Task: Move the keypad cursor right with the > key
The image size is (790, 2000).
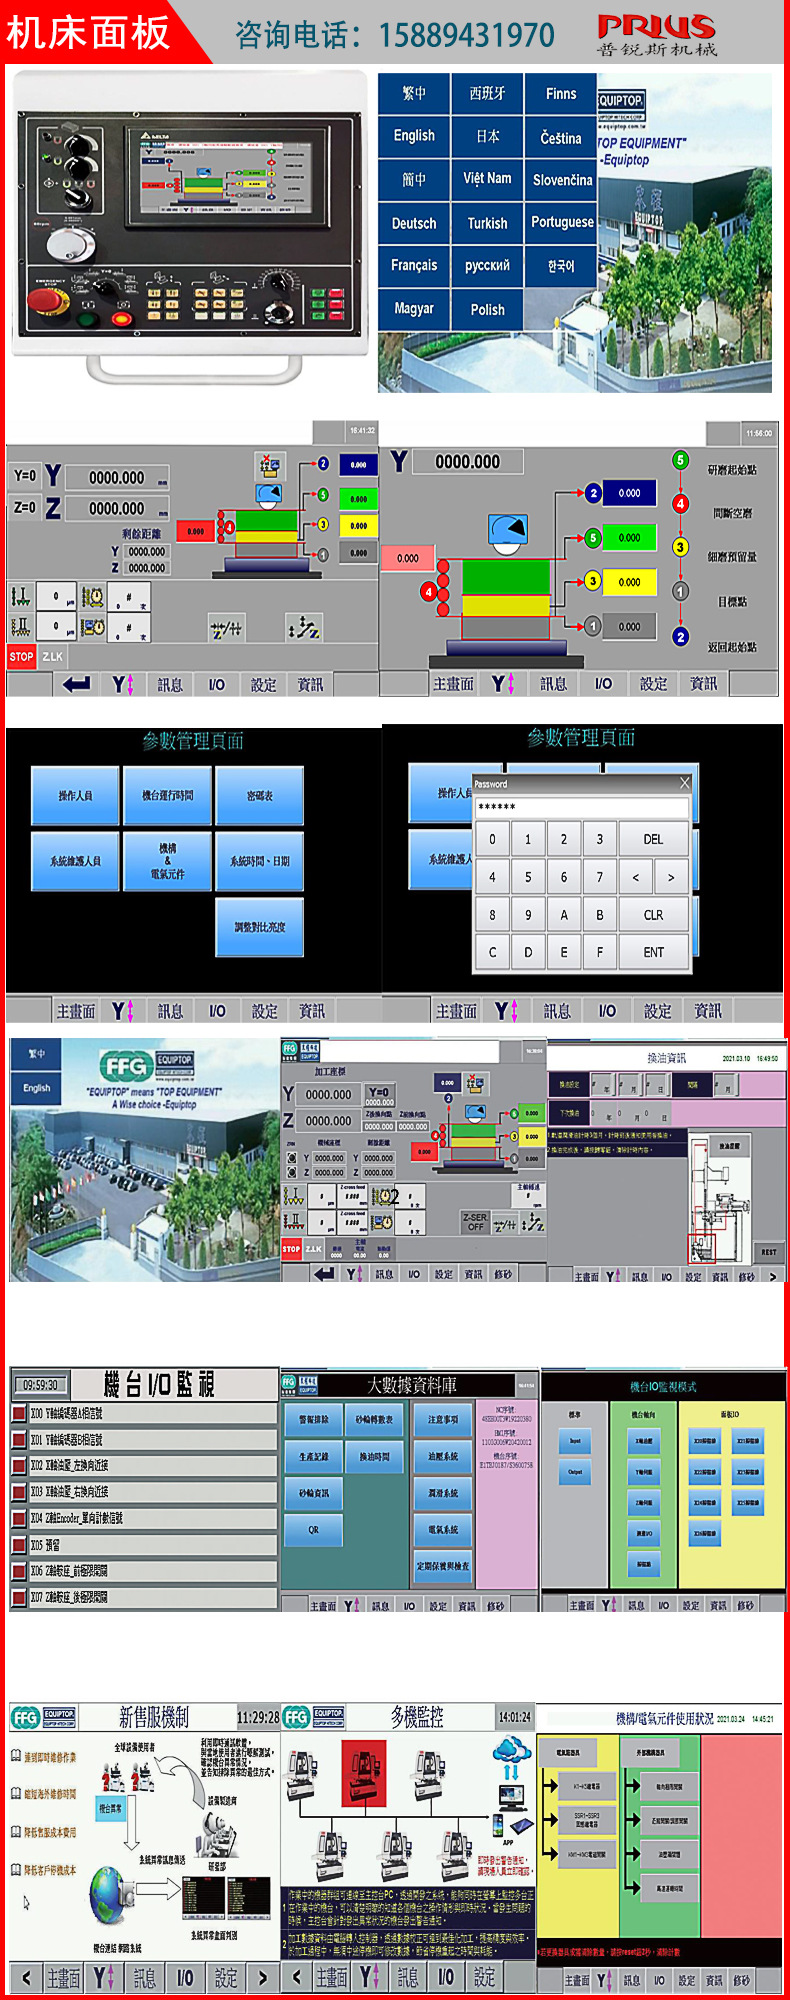Action: tap(671, 877)
